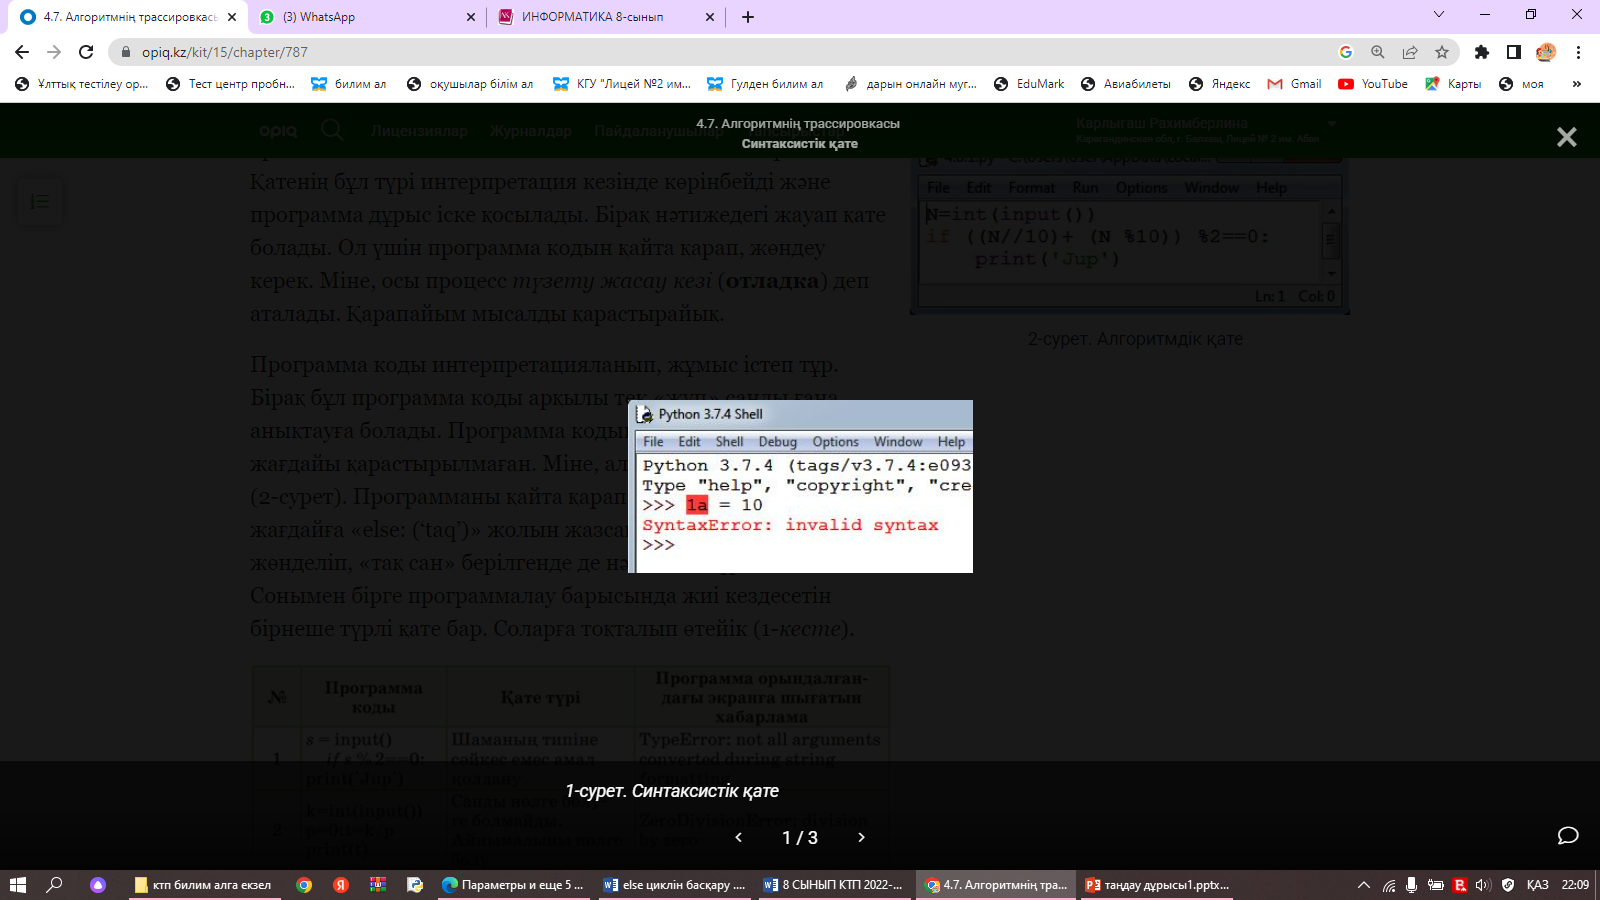Open the Chrome three-dot menu
This screenshot has height=900, width=1600.
point(1578,52)
